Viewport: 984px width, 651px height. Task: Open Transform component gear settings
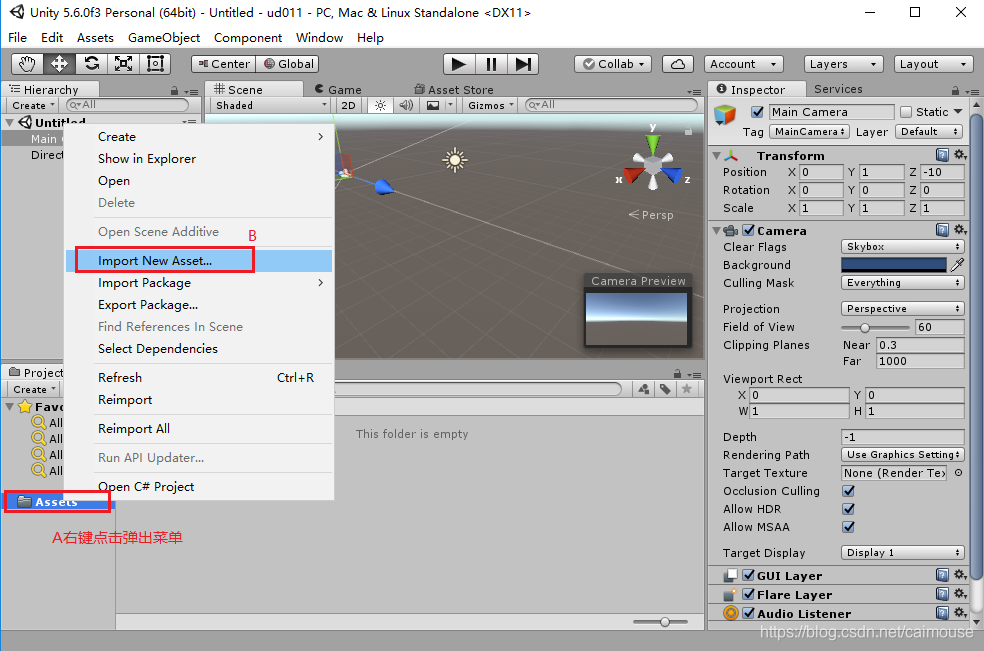click(960, 155)
